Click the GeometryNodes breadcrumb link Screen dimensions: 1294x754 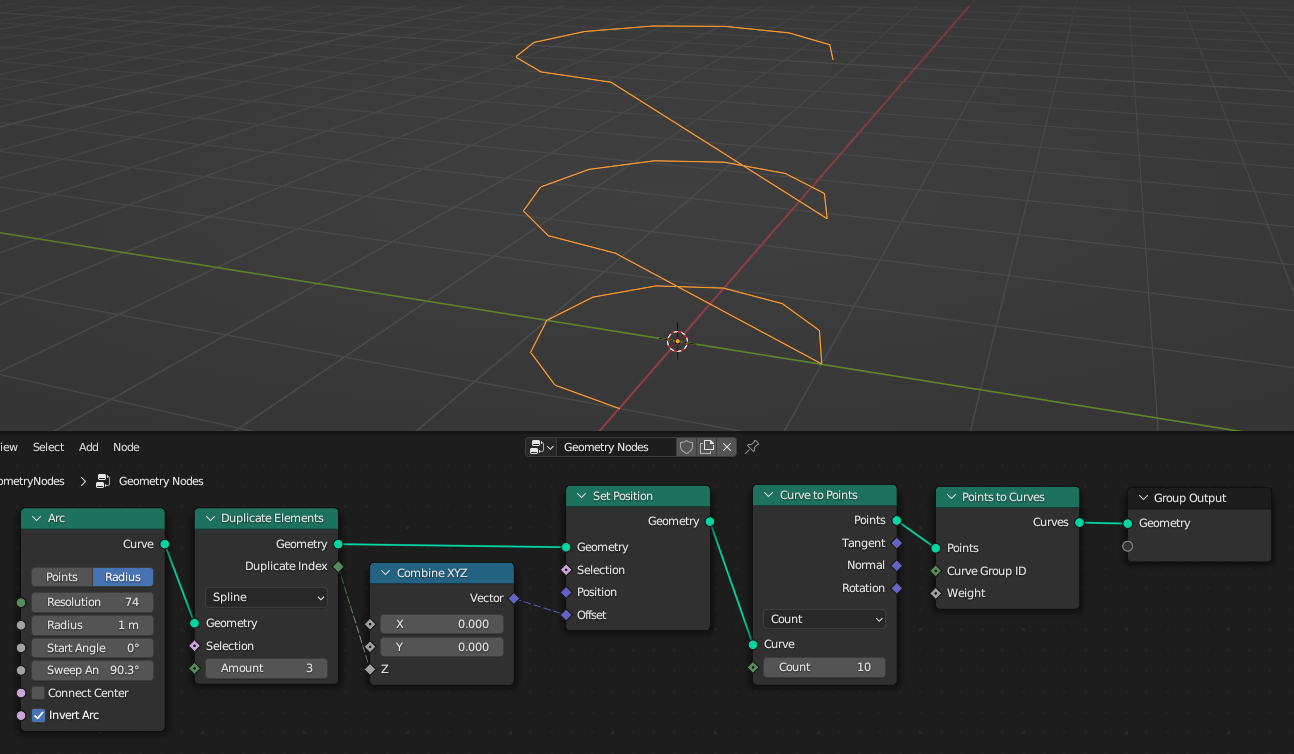pos(34,480)
